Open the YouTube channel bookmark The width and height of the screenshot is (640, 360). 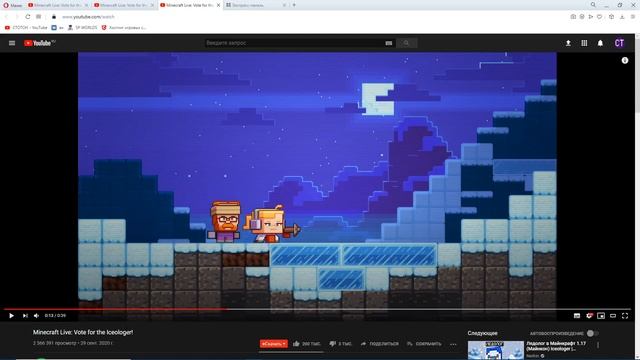coord(26,28)
